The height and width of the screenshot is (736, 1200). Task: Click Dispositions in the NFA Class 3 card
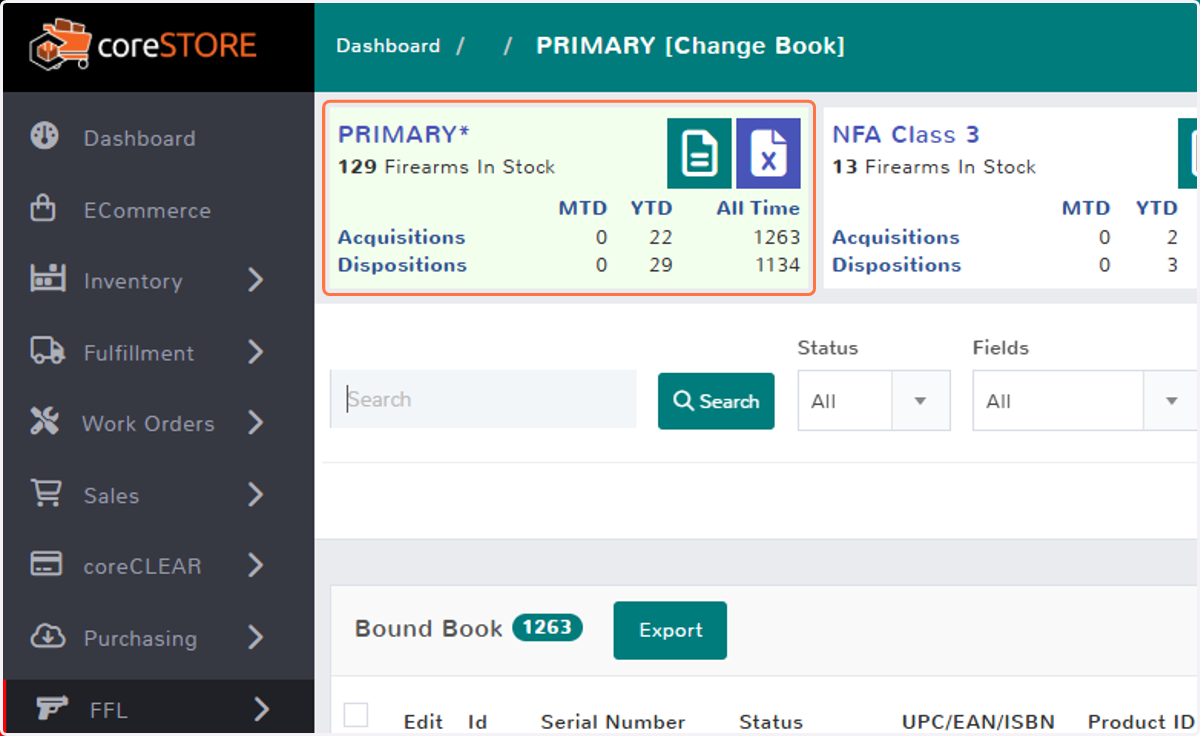[896, 265]
